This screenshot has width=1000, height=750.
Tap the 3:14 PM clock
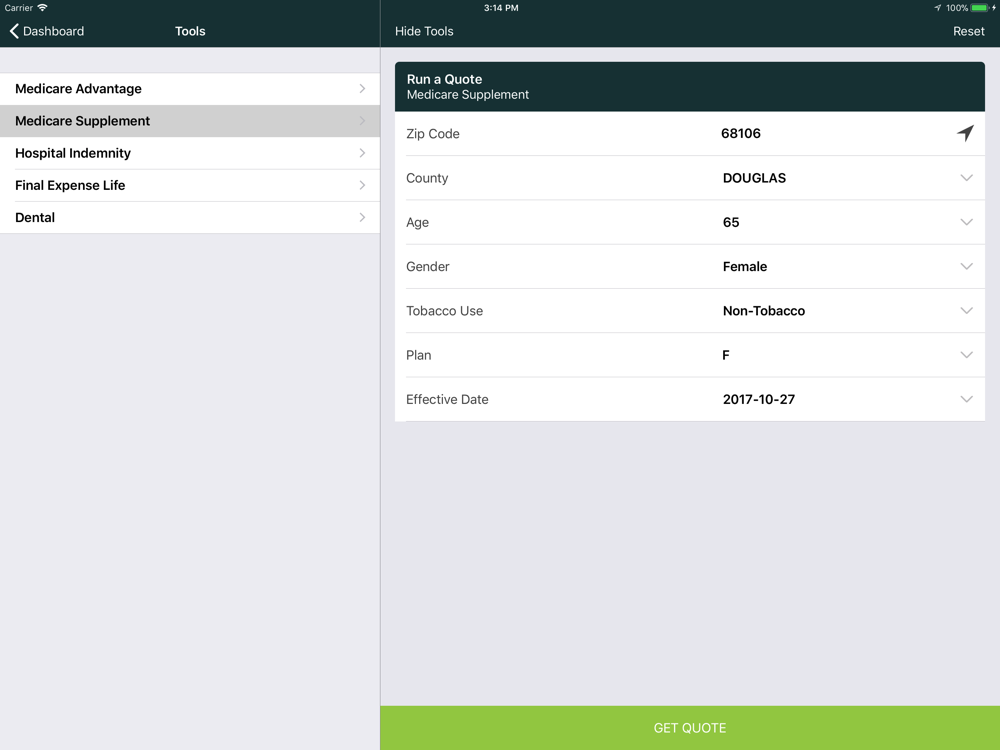[501, 8]
